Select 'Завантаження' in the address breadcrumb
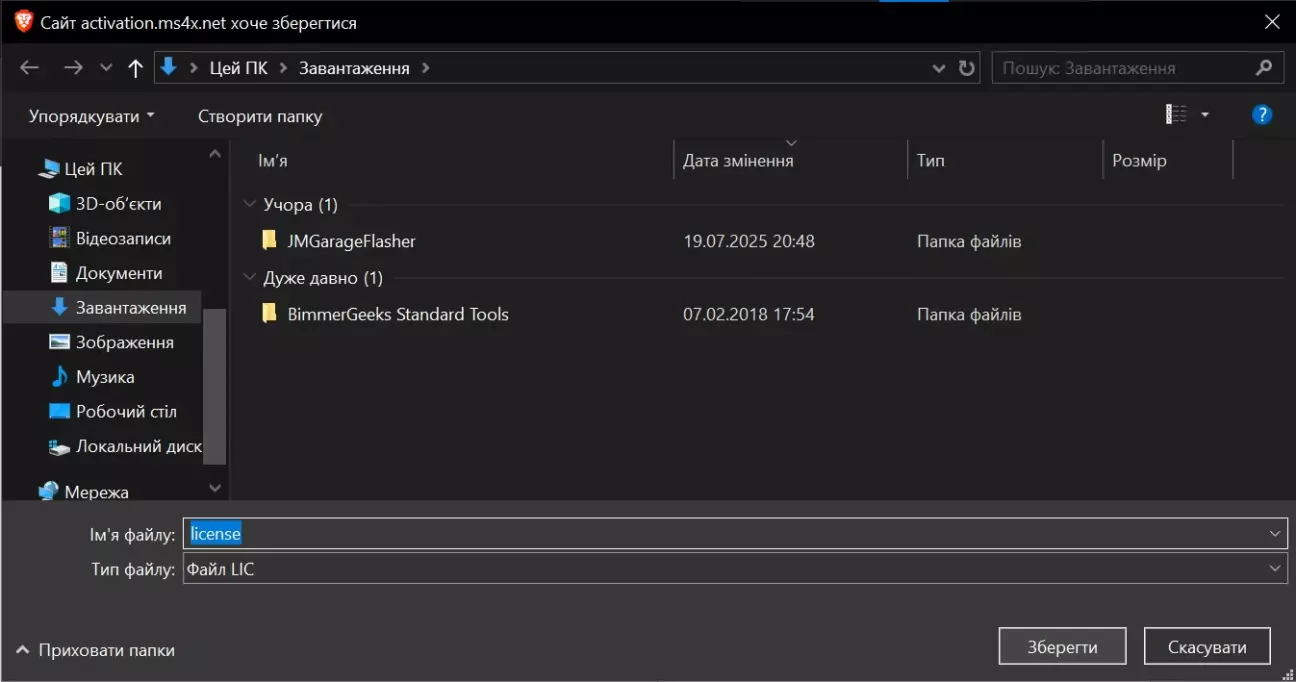The width and height of the screenshot is (1296, 682). click(x=354, y=68)
